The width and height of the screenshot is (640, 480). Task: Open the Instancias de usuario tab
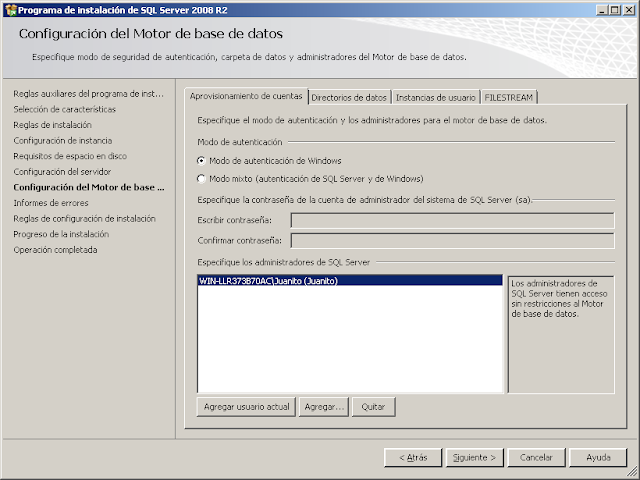436,98
